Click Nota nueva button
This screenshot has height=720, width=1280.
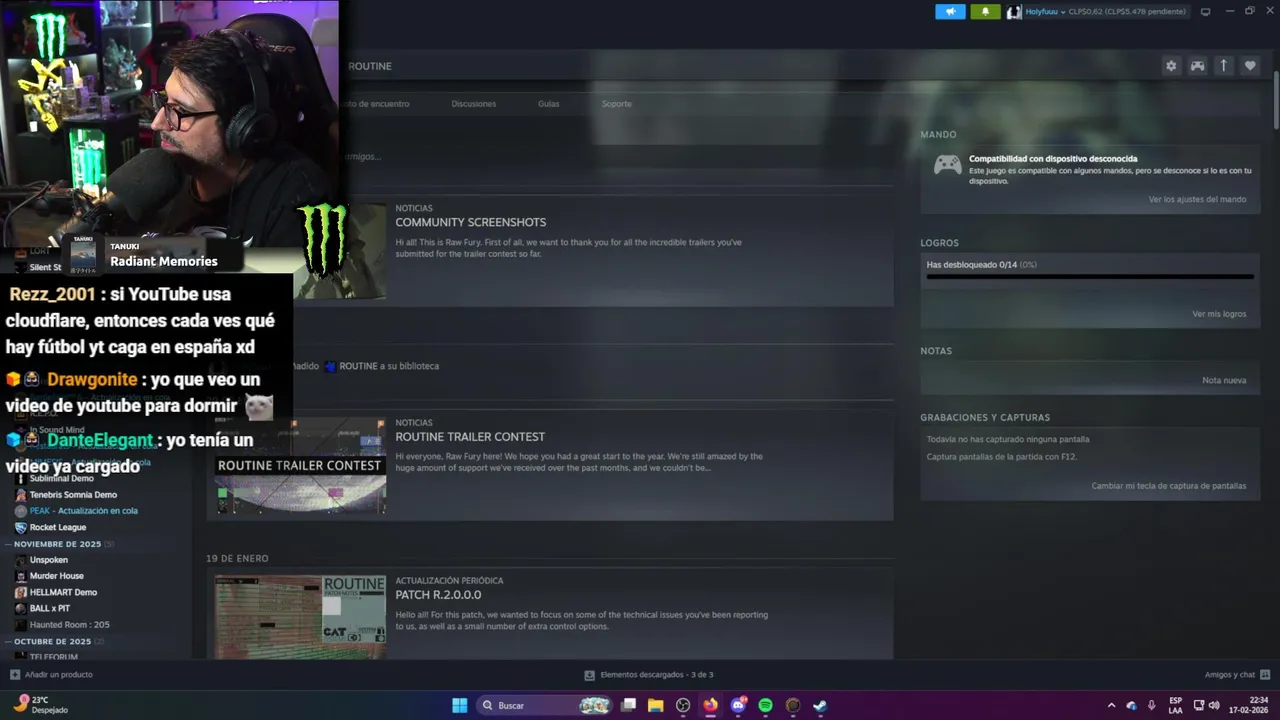coord(1224,381)
